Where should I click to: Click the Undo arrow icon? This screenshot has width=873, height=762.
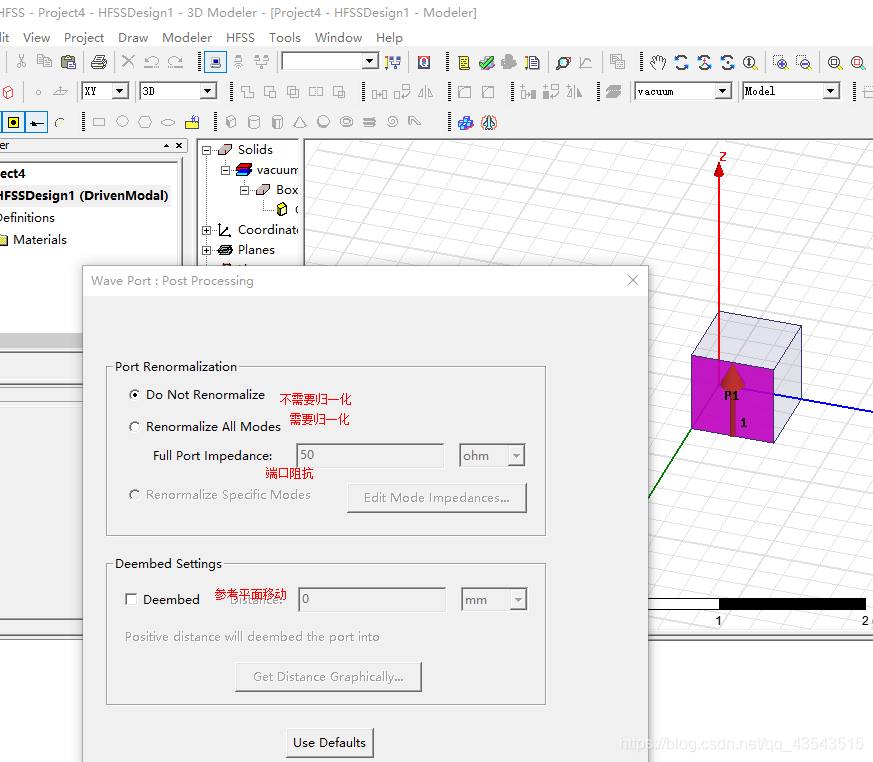coord(151,62)
